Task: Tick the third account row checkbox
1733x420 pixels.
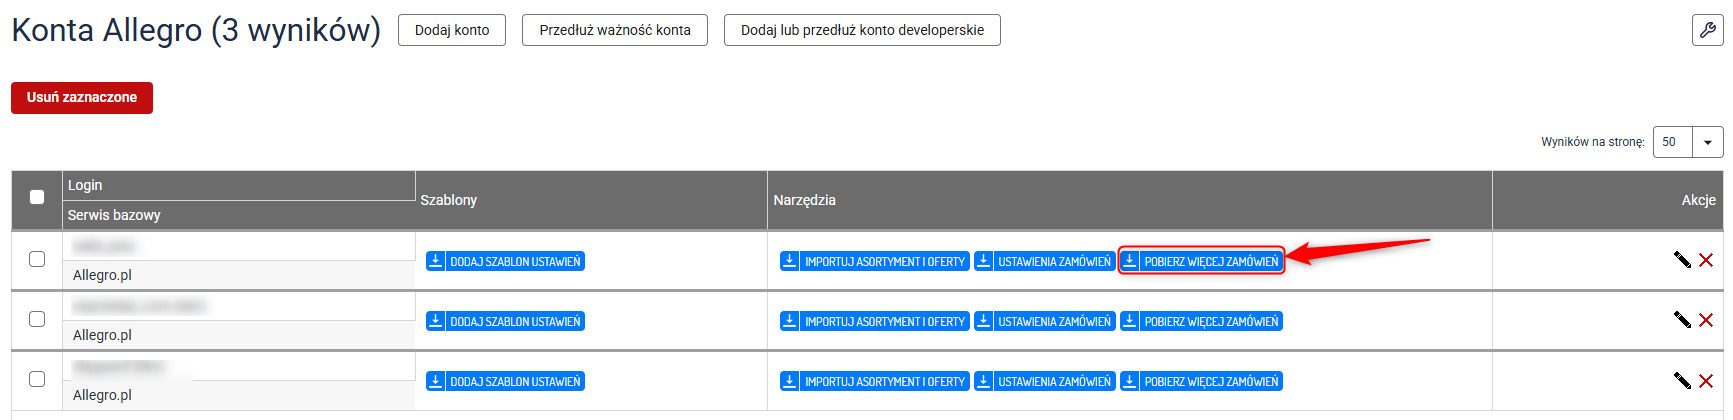Action: pyautogui.click(x=37, y=379)
